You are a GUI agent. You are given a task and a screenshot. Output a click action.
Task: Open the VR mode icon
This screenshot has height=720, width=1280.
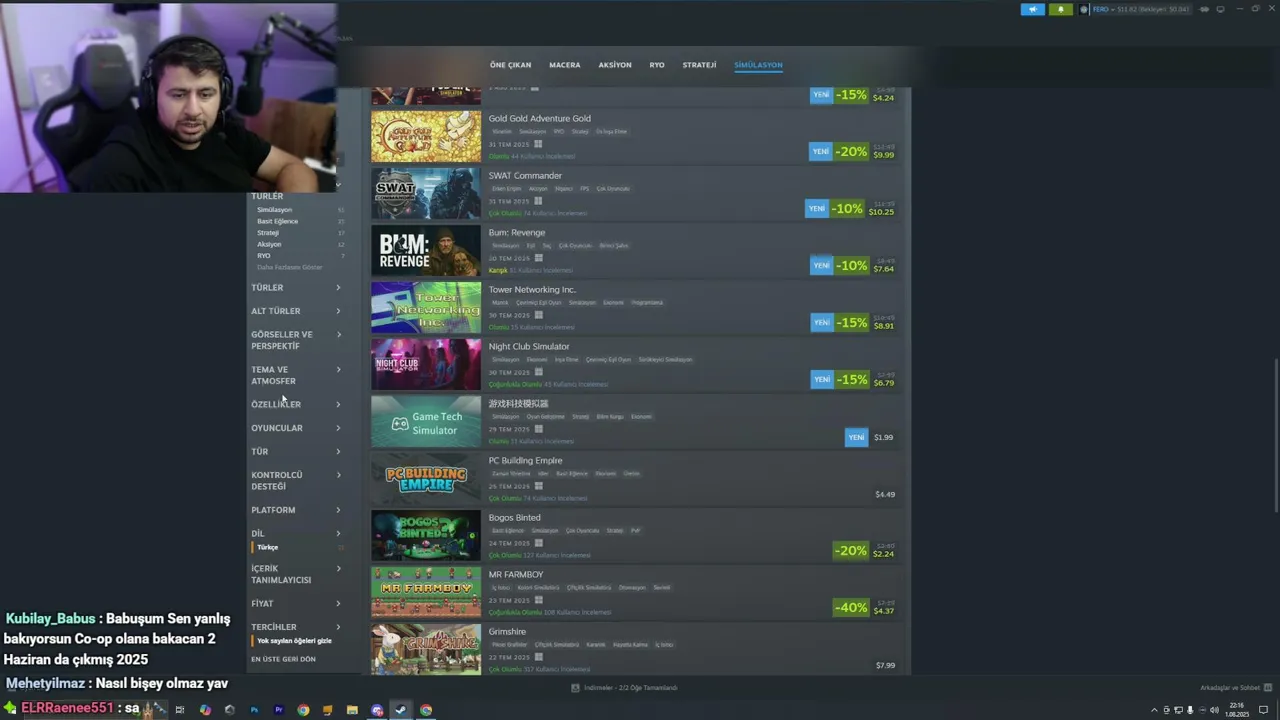tap(1204, 9)
